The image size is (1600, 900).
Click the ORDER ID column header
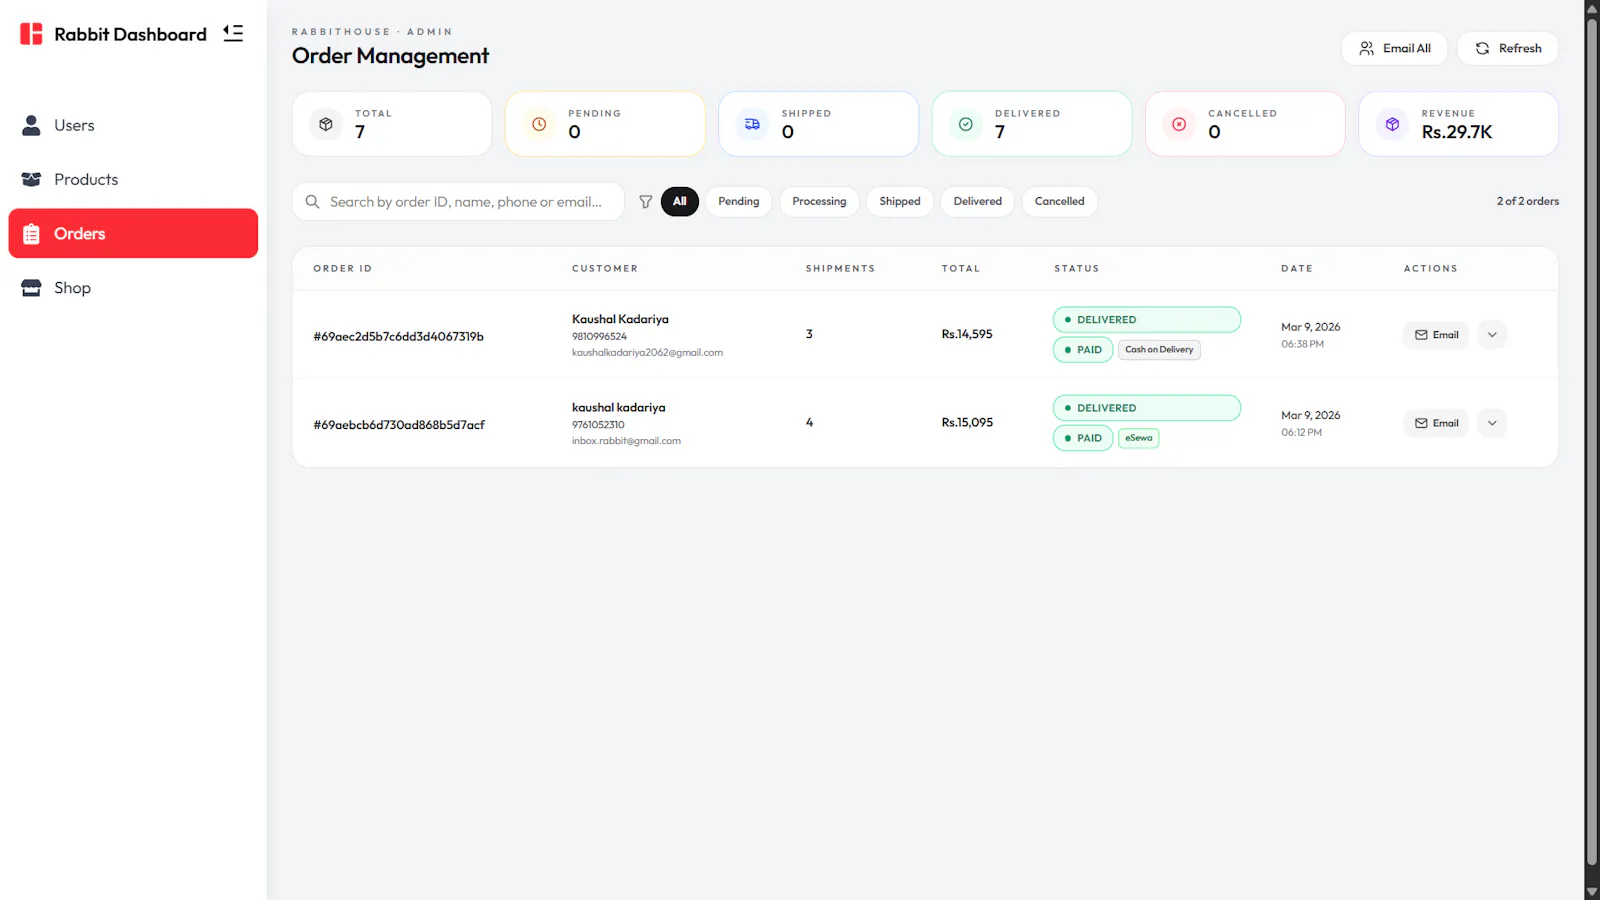343,268
